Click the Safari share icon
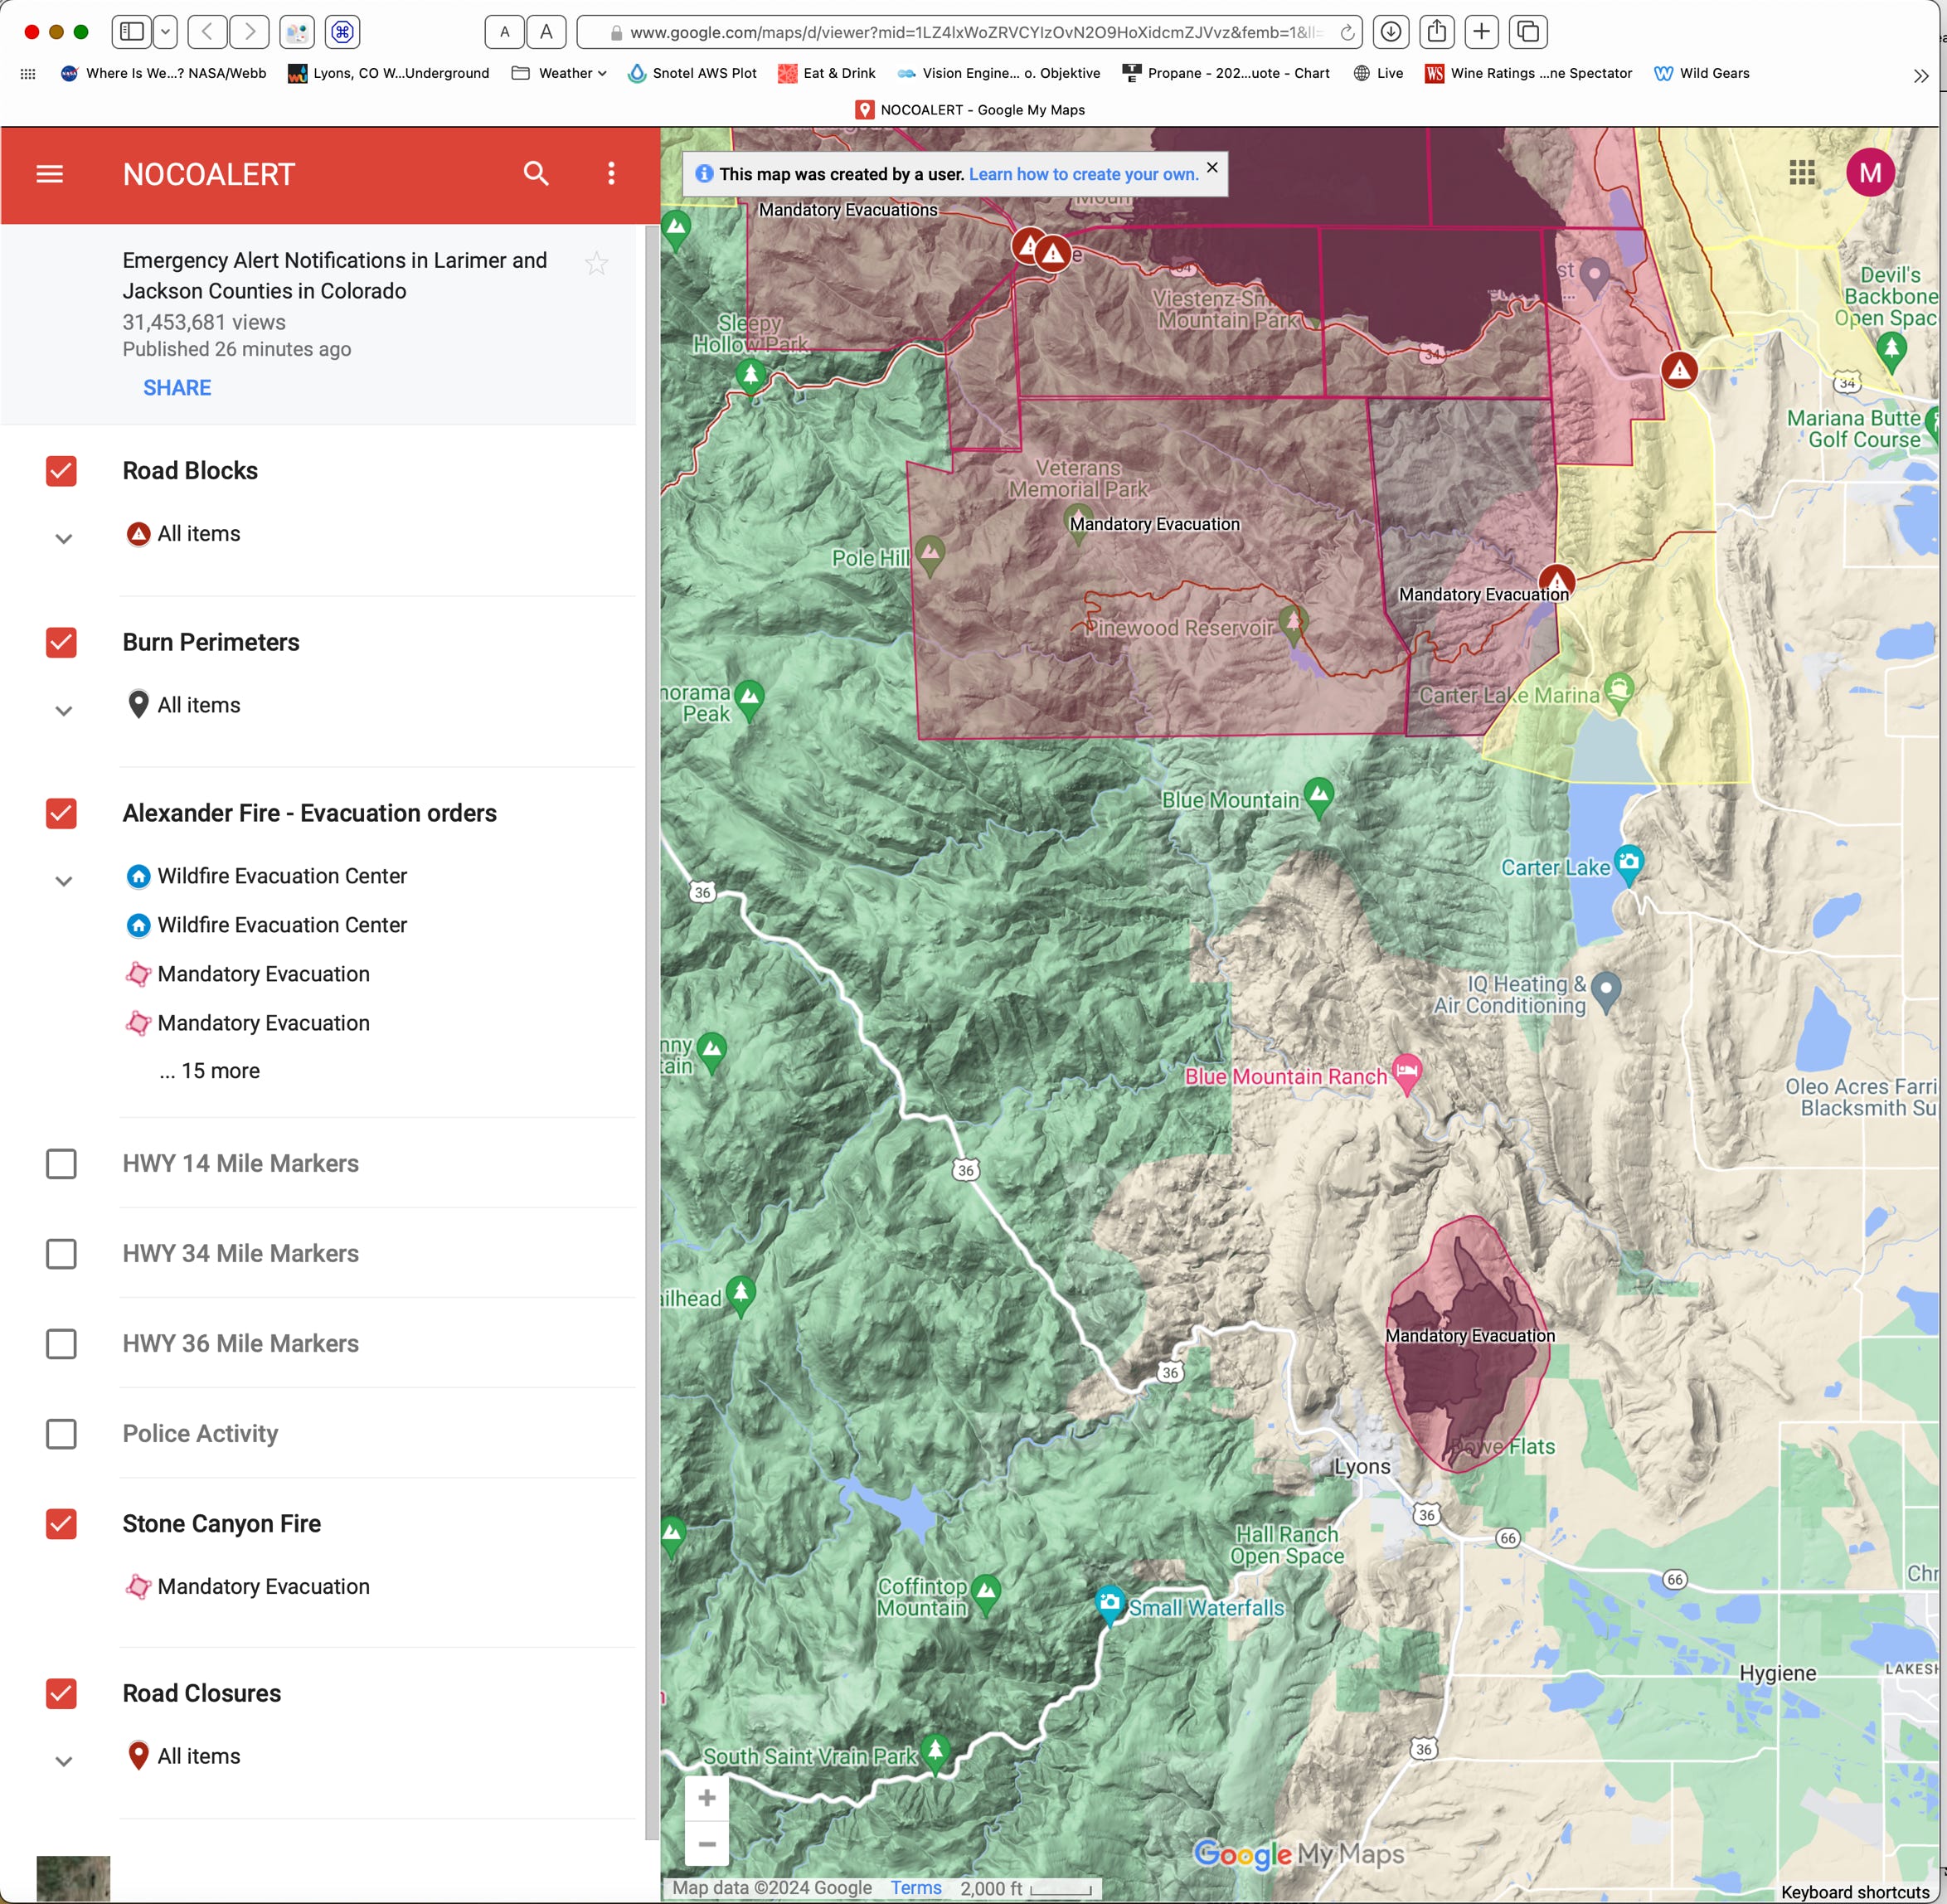The image size is (1947, 1904). (1437, 31)
